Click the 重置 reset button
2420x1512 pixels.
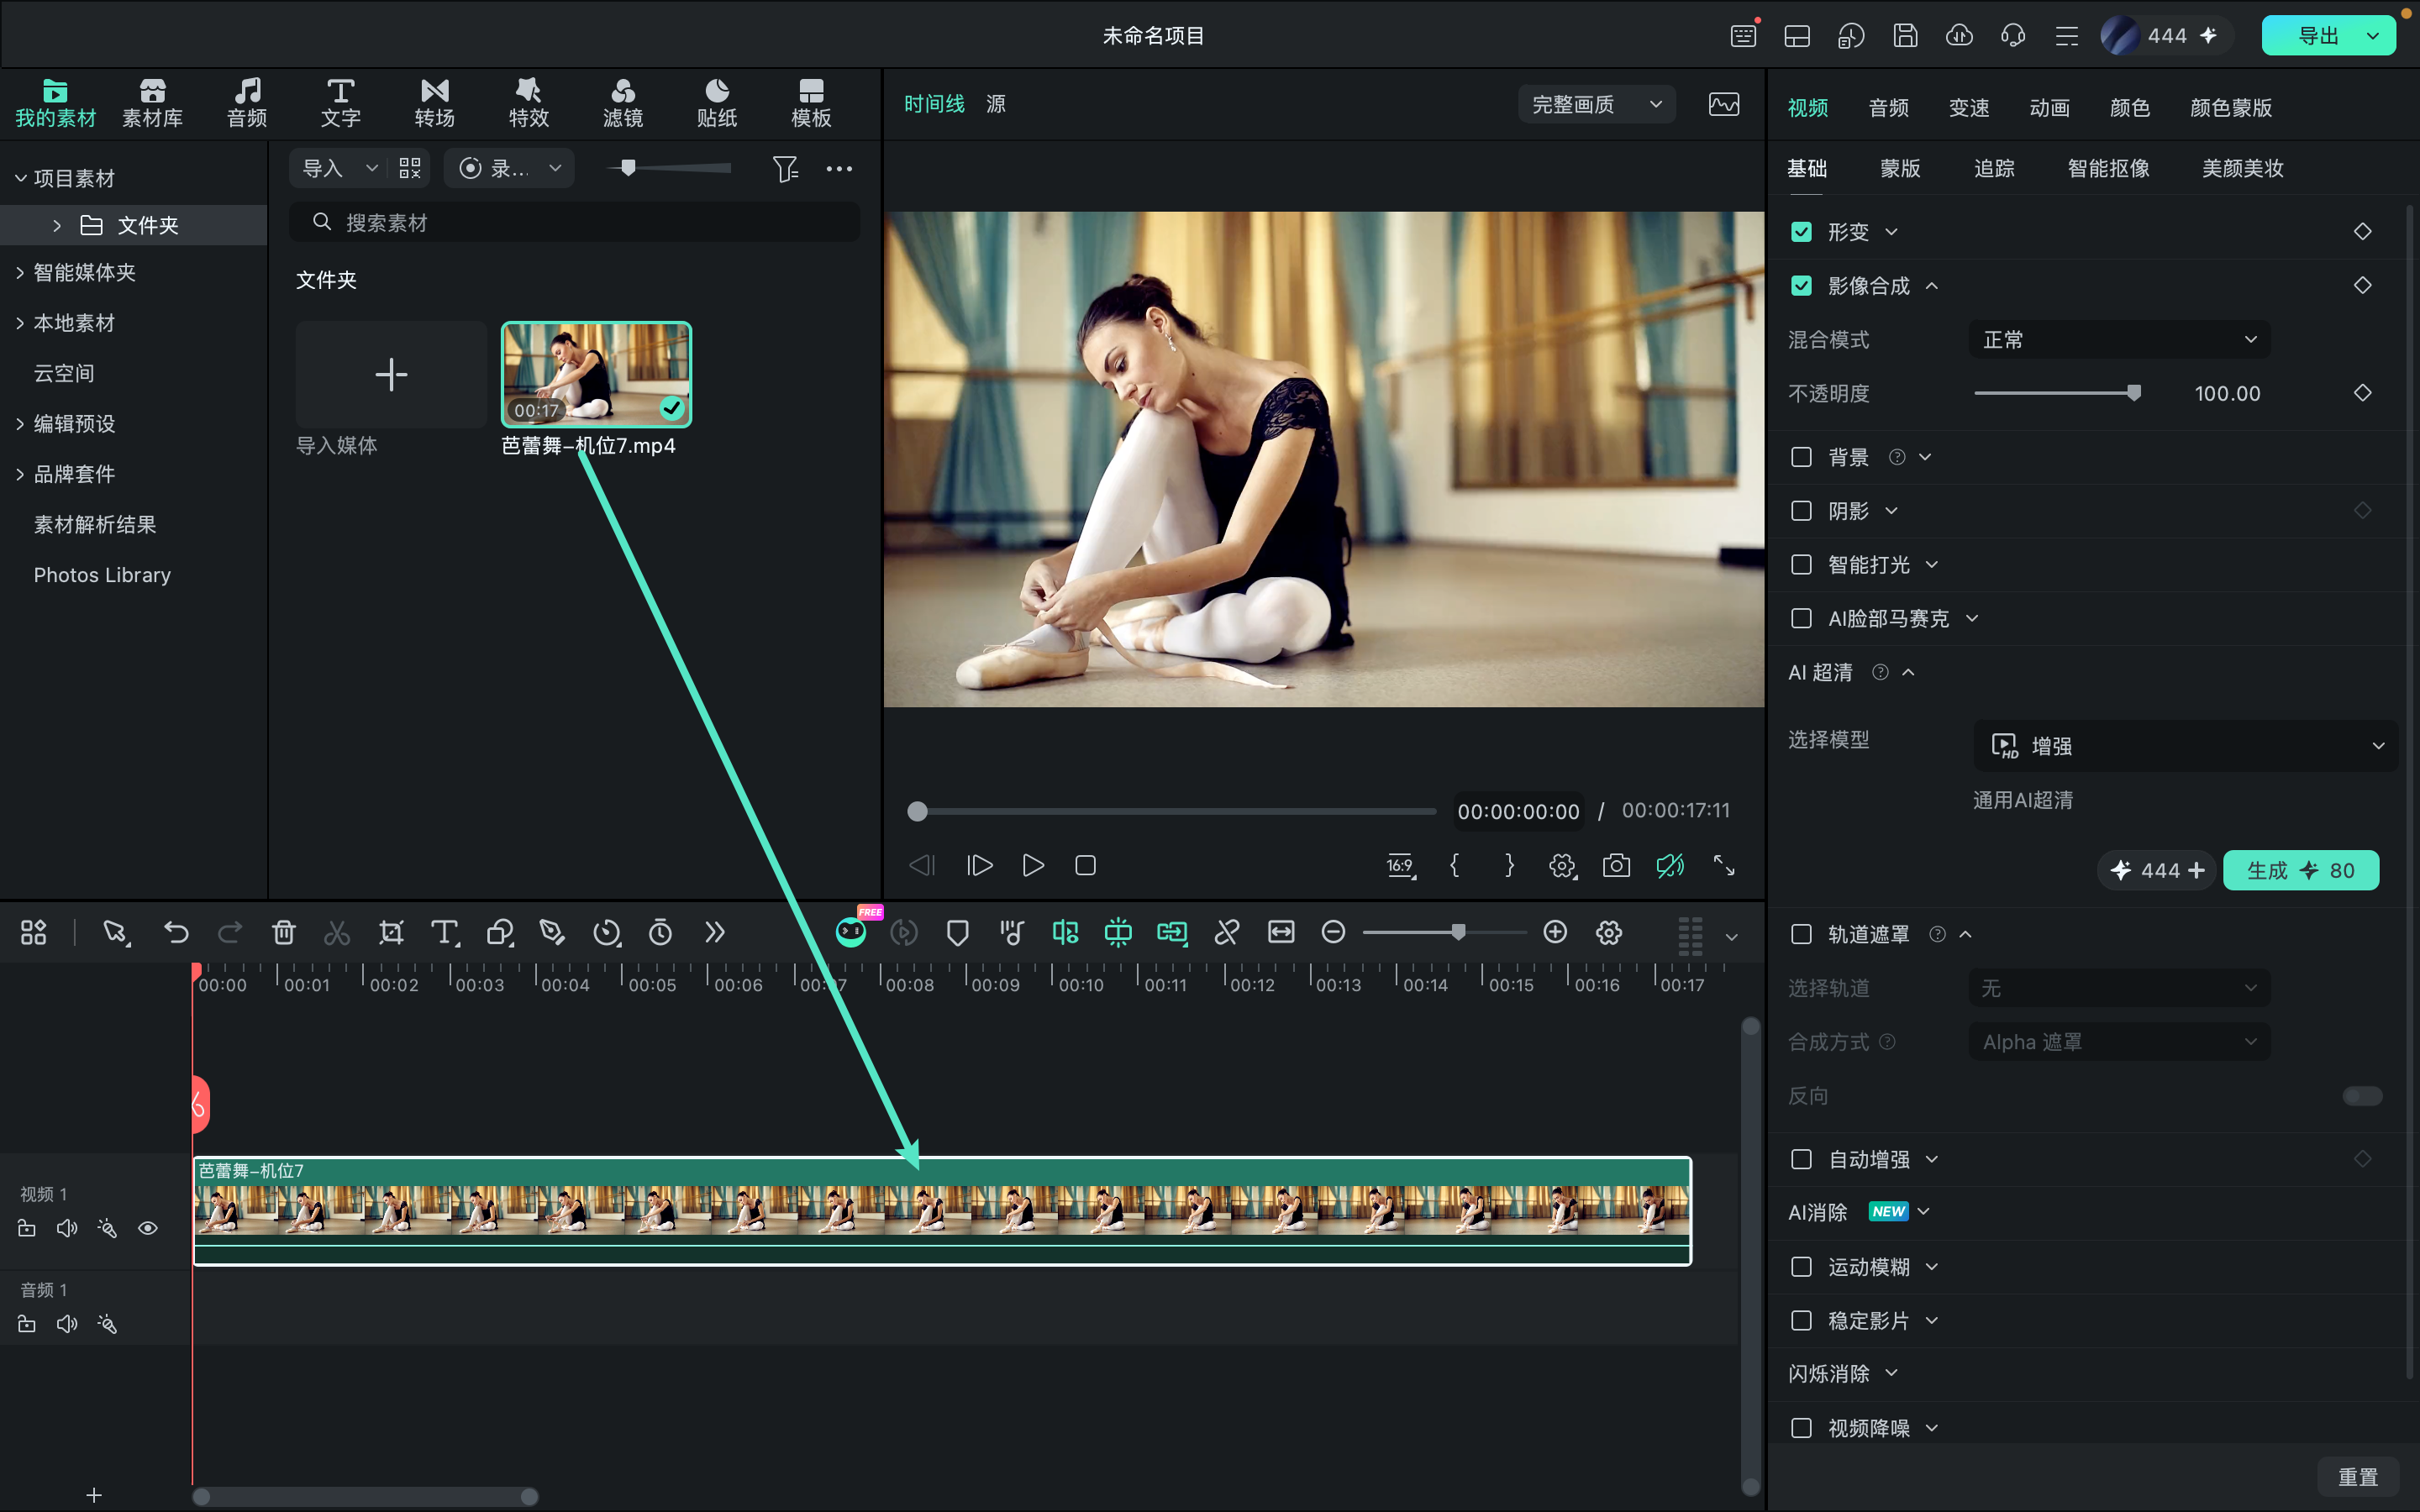(2357, 1477)
